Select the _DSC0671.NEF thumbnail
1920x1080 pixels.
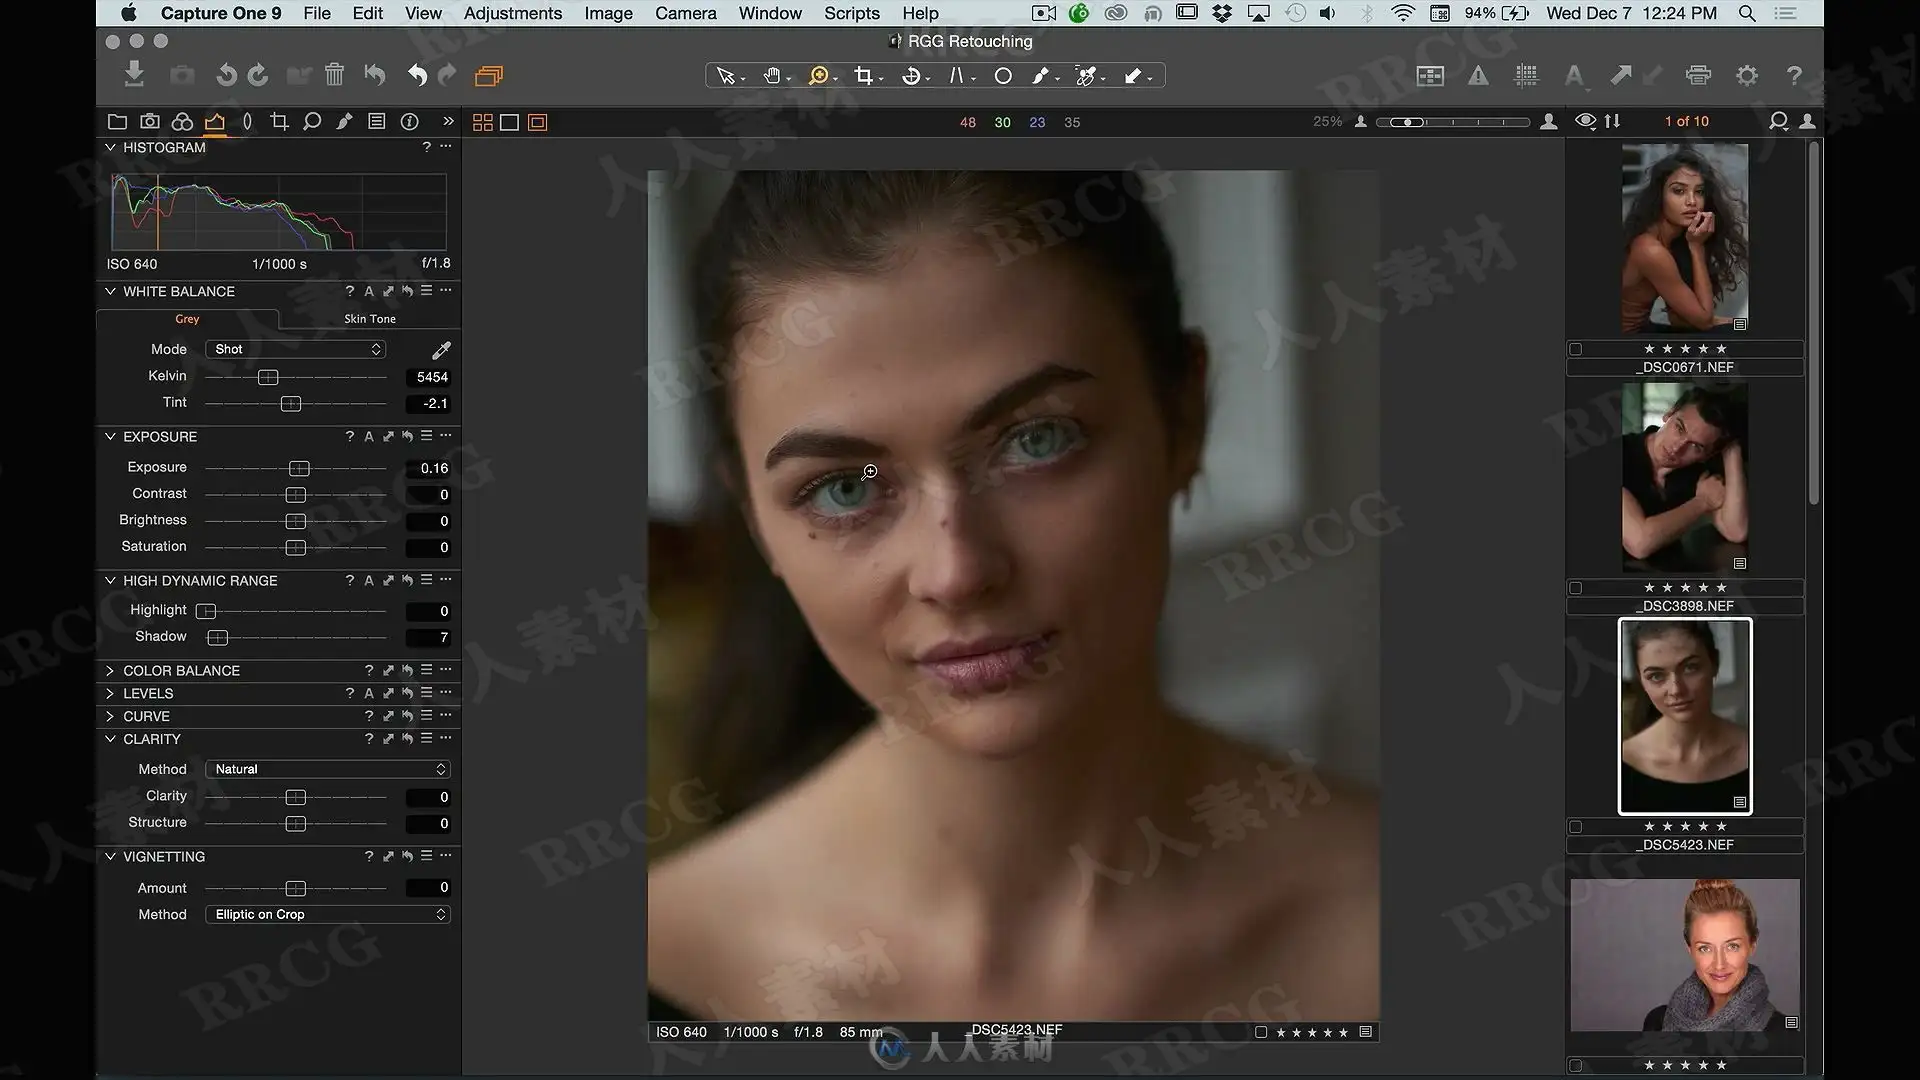pos(1685,238)
